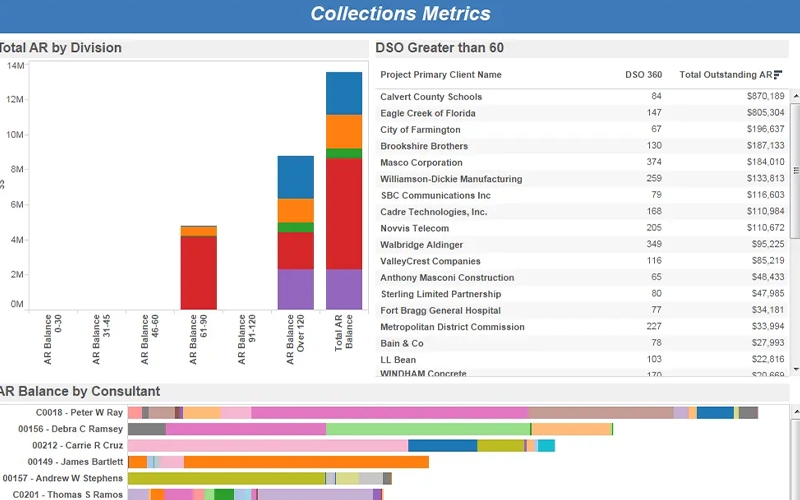The image size is (800, 500).
Task: Click light pink segment in Carrie R Cruz bar
Action: [268, 445]
